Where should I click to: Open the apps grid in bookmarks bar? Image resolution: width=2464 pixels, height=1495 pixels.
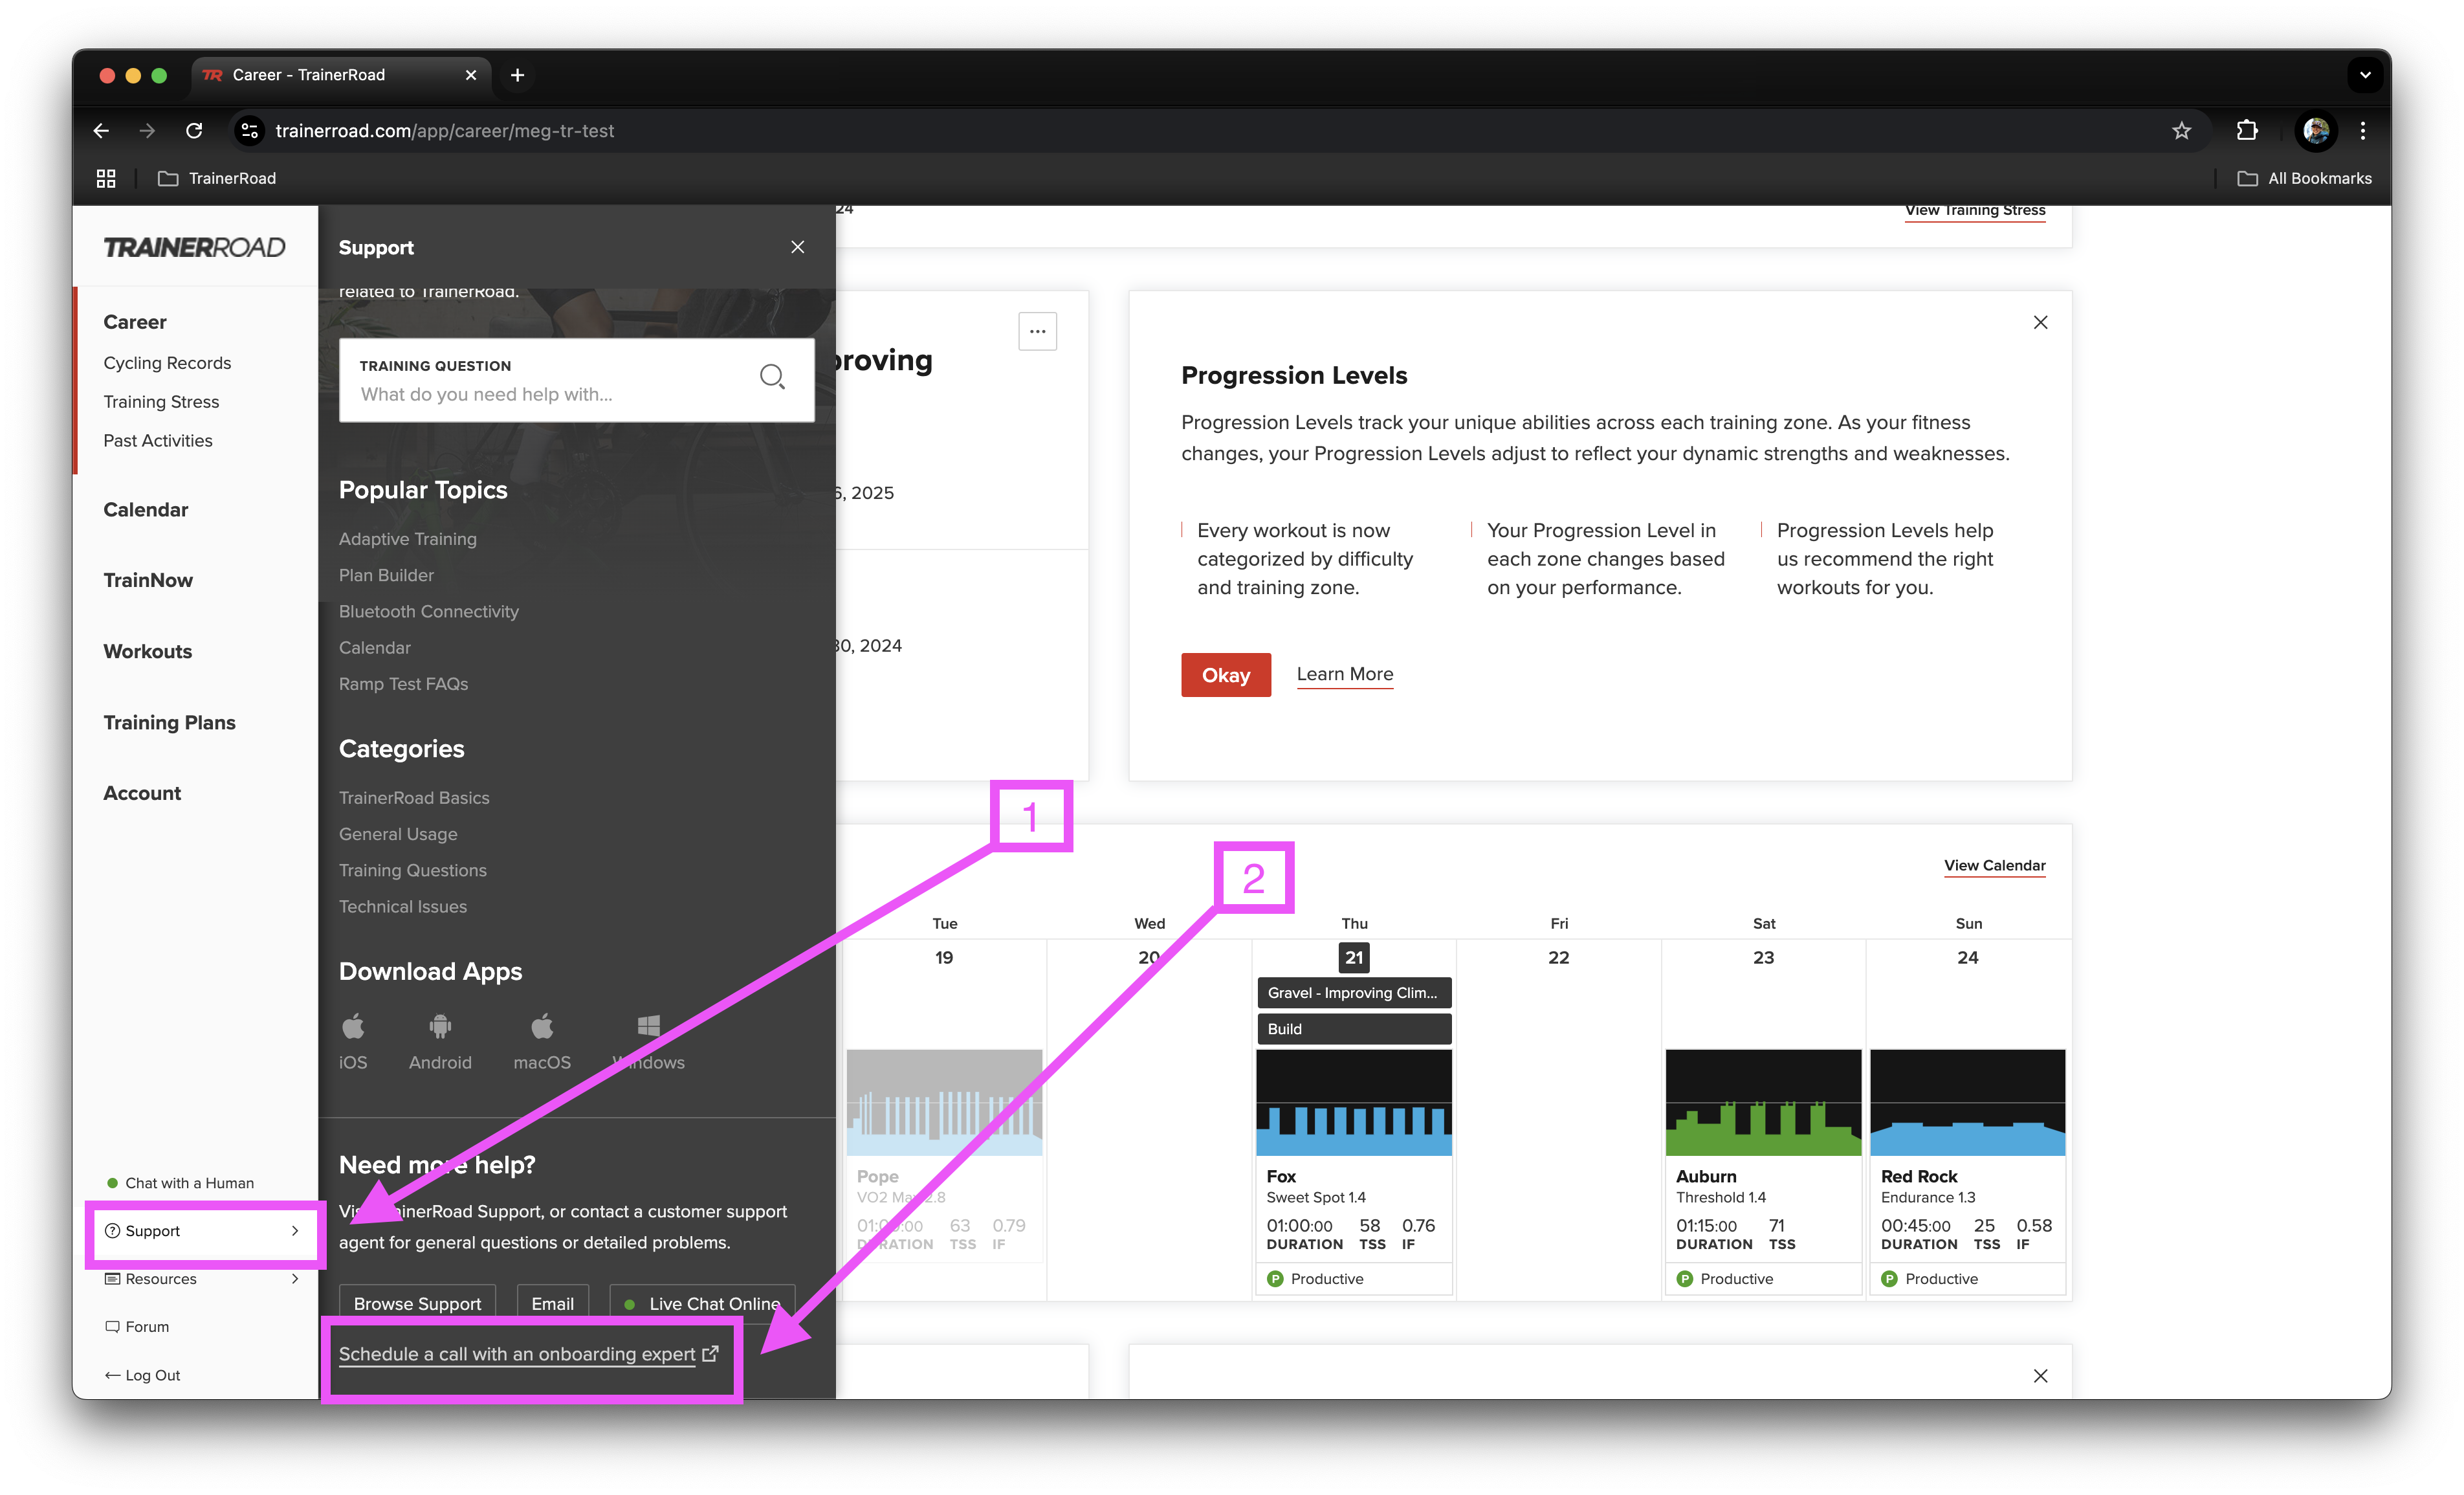click(106, 178)
